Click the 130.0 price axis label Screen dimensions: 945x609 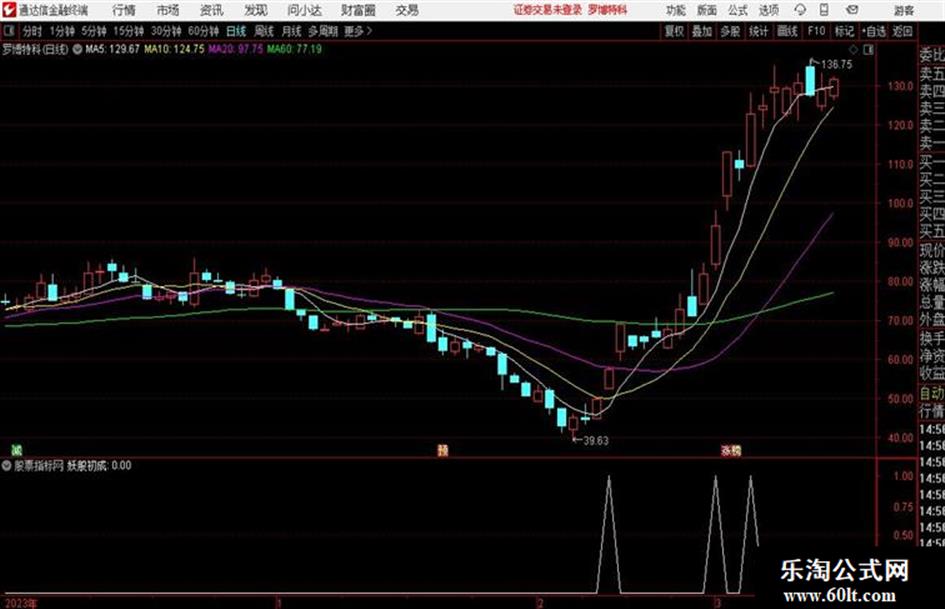900,86
